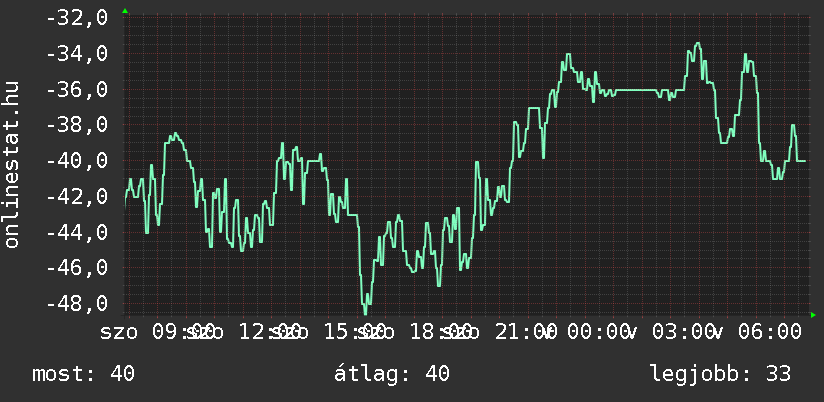
Task: Click the szo 09:00 time label
Action: coord(157,333)
